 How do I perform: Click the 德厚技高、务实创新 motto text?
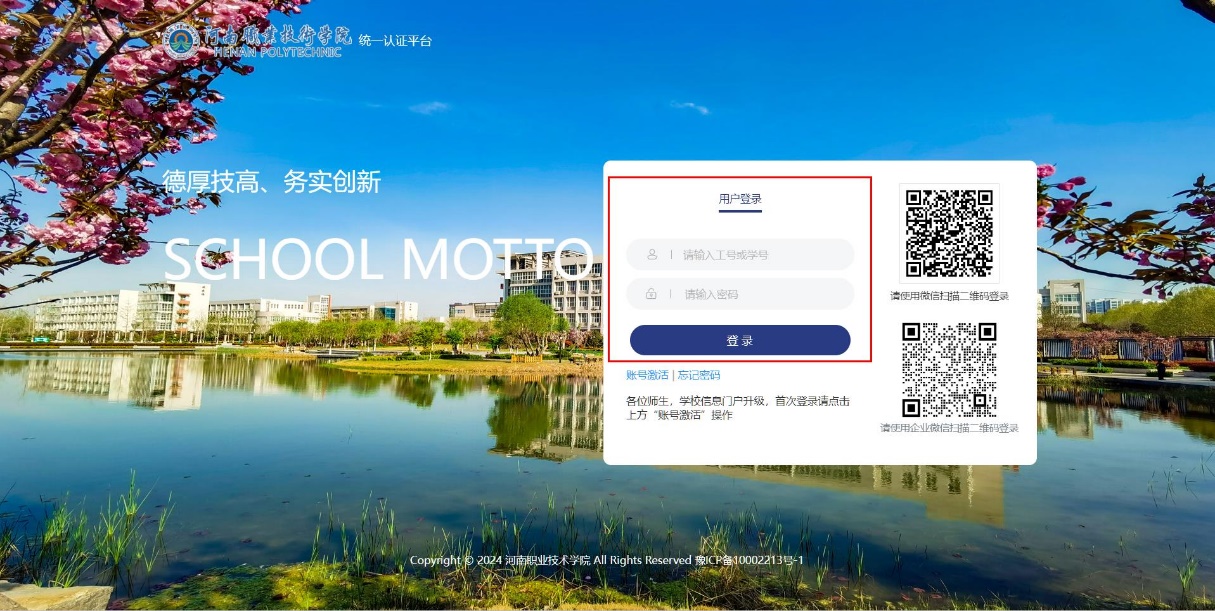[x=271, y=182]
